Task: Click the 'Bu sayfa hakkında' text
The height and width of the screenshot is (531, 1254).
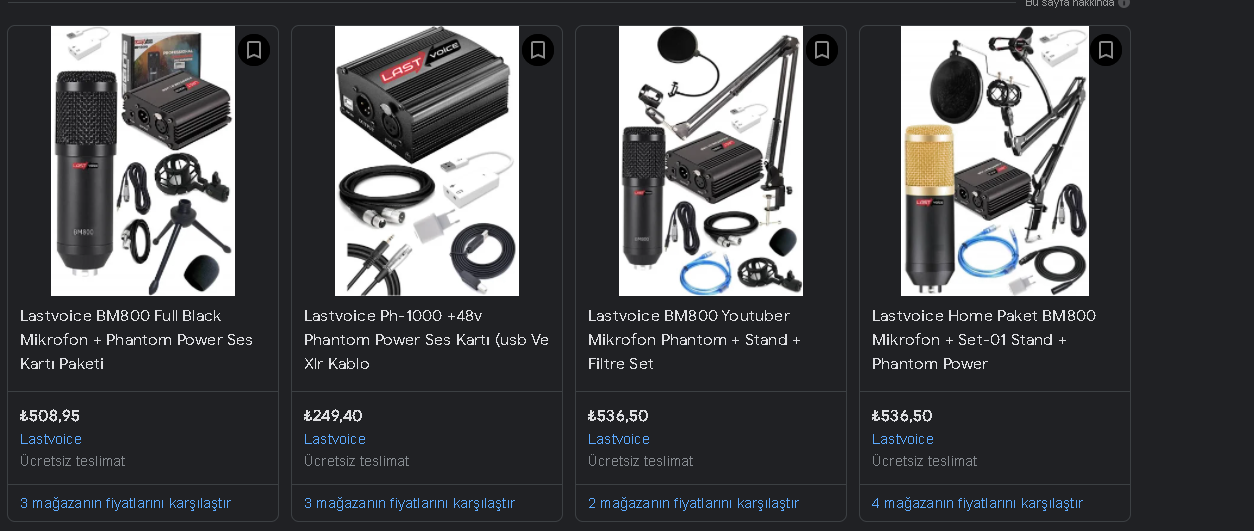Action: point(1069,3)
